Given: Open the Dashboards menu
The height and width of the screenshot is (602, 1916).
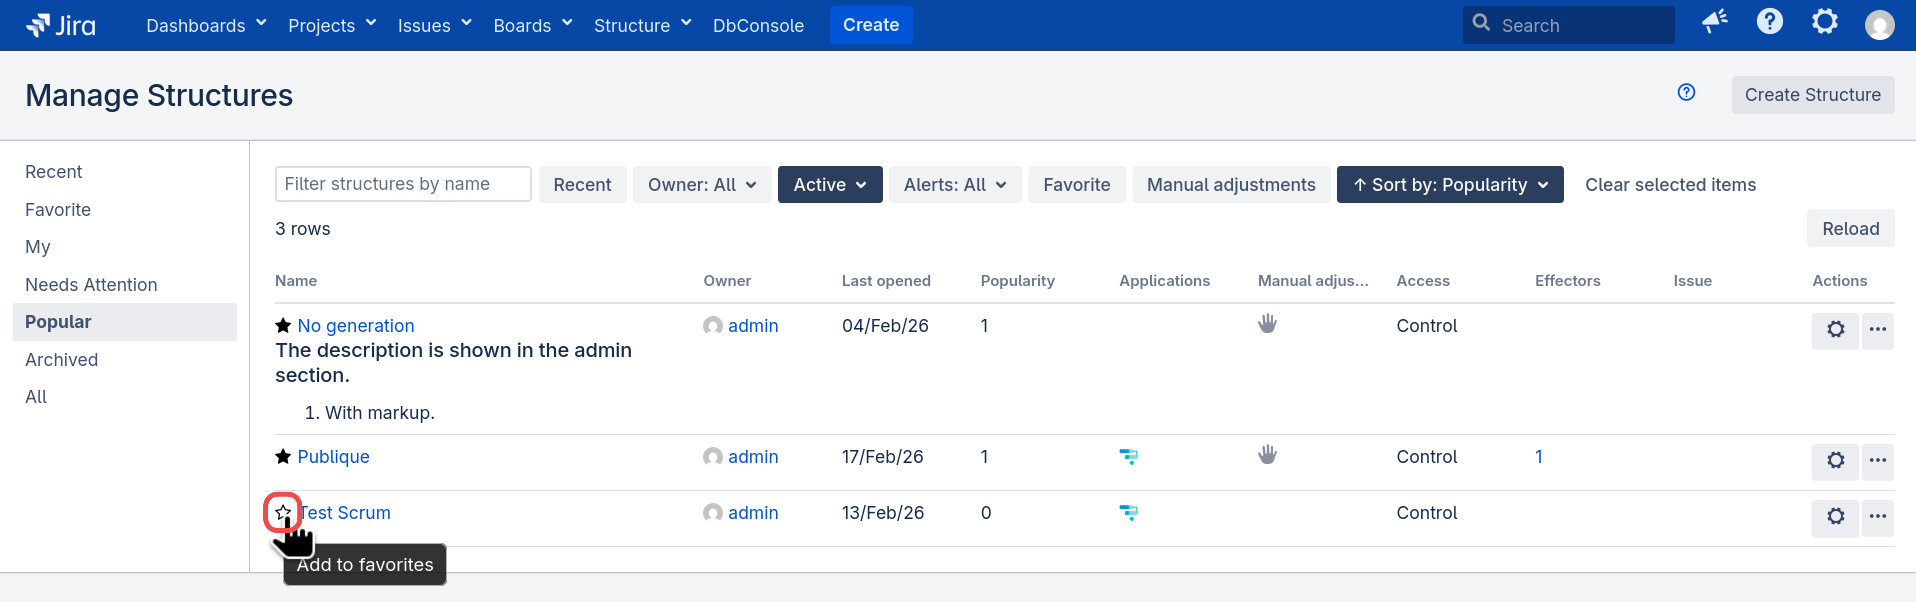Looking at the screenshot, I should click(x=206, y=25).
